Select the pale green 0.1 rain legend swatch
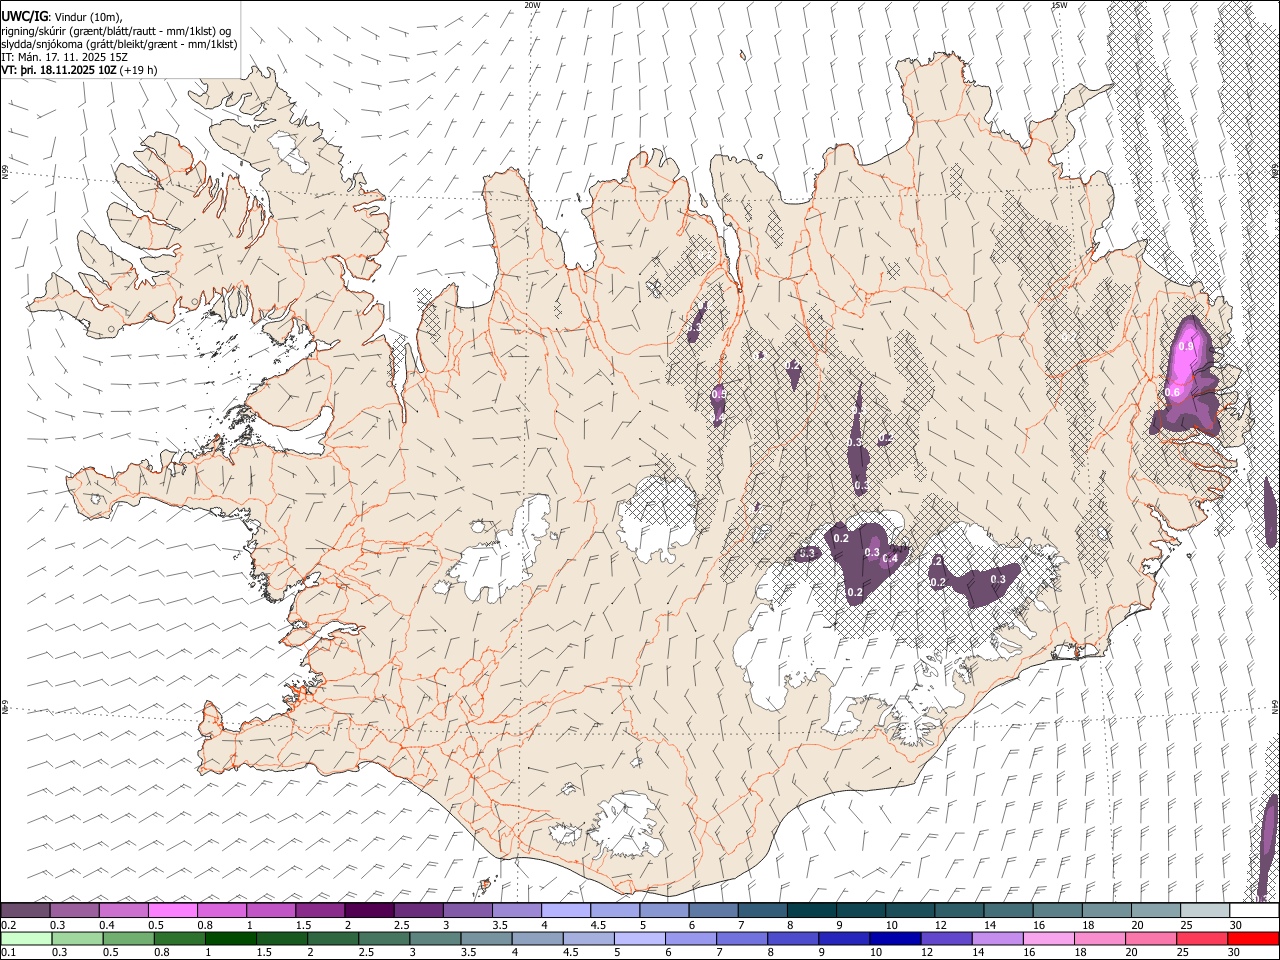This screenshot has height=960, width=1280. tap(27, 938)
